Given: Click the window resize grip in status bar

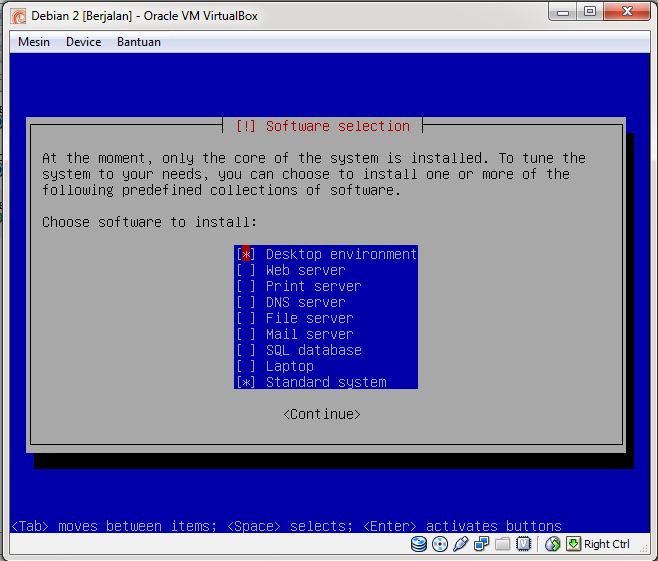Looking at the screenshot, I should coord(645,548).
